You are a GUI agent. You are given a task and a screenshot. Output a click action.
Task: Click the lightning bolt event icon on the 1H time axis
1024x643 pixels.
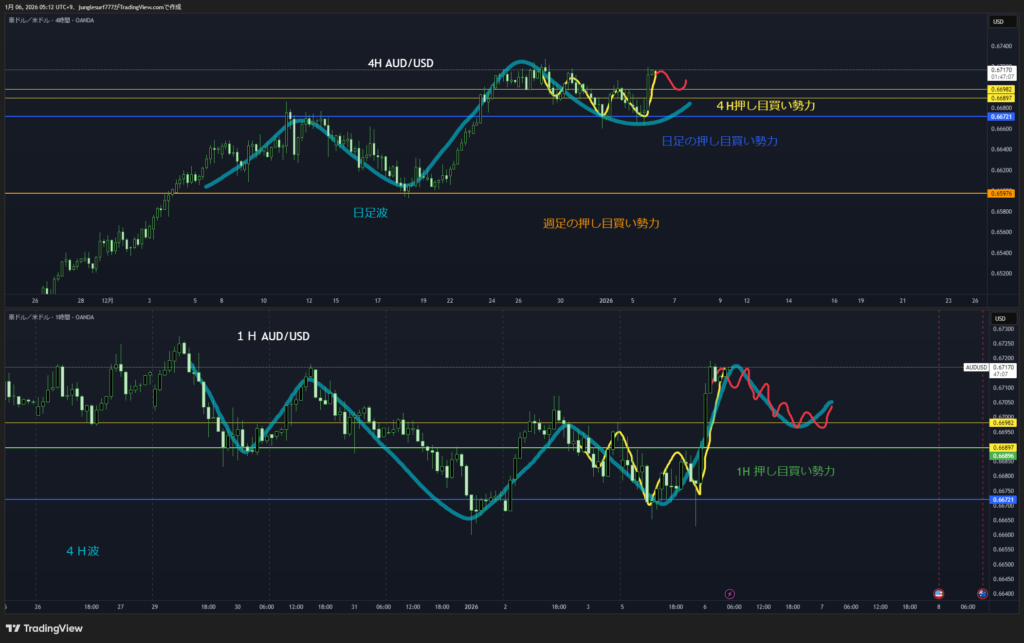click(729, 593)
